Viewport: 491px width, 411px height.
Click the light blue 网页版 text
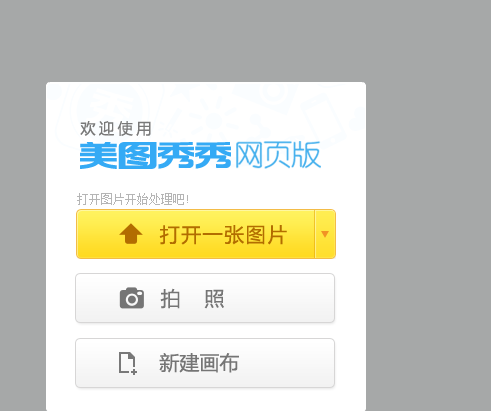(278, 155)
